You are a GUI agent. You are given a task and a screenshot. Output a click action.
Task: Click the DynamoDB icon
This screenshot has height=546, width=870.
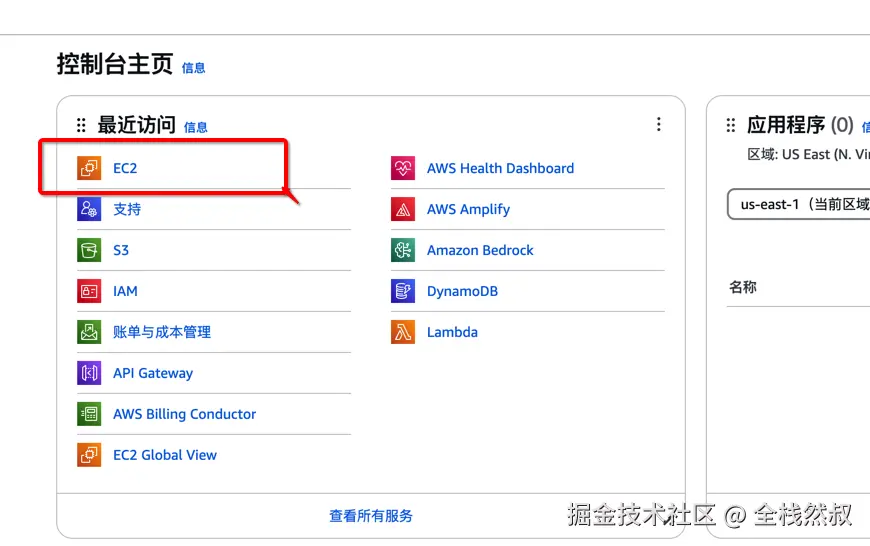pos(403,291)
